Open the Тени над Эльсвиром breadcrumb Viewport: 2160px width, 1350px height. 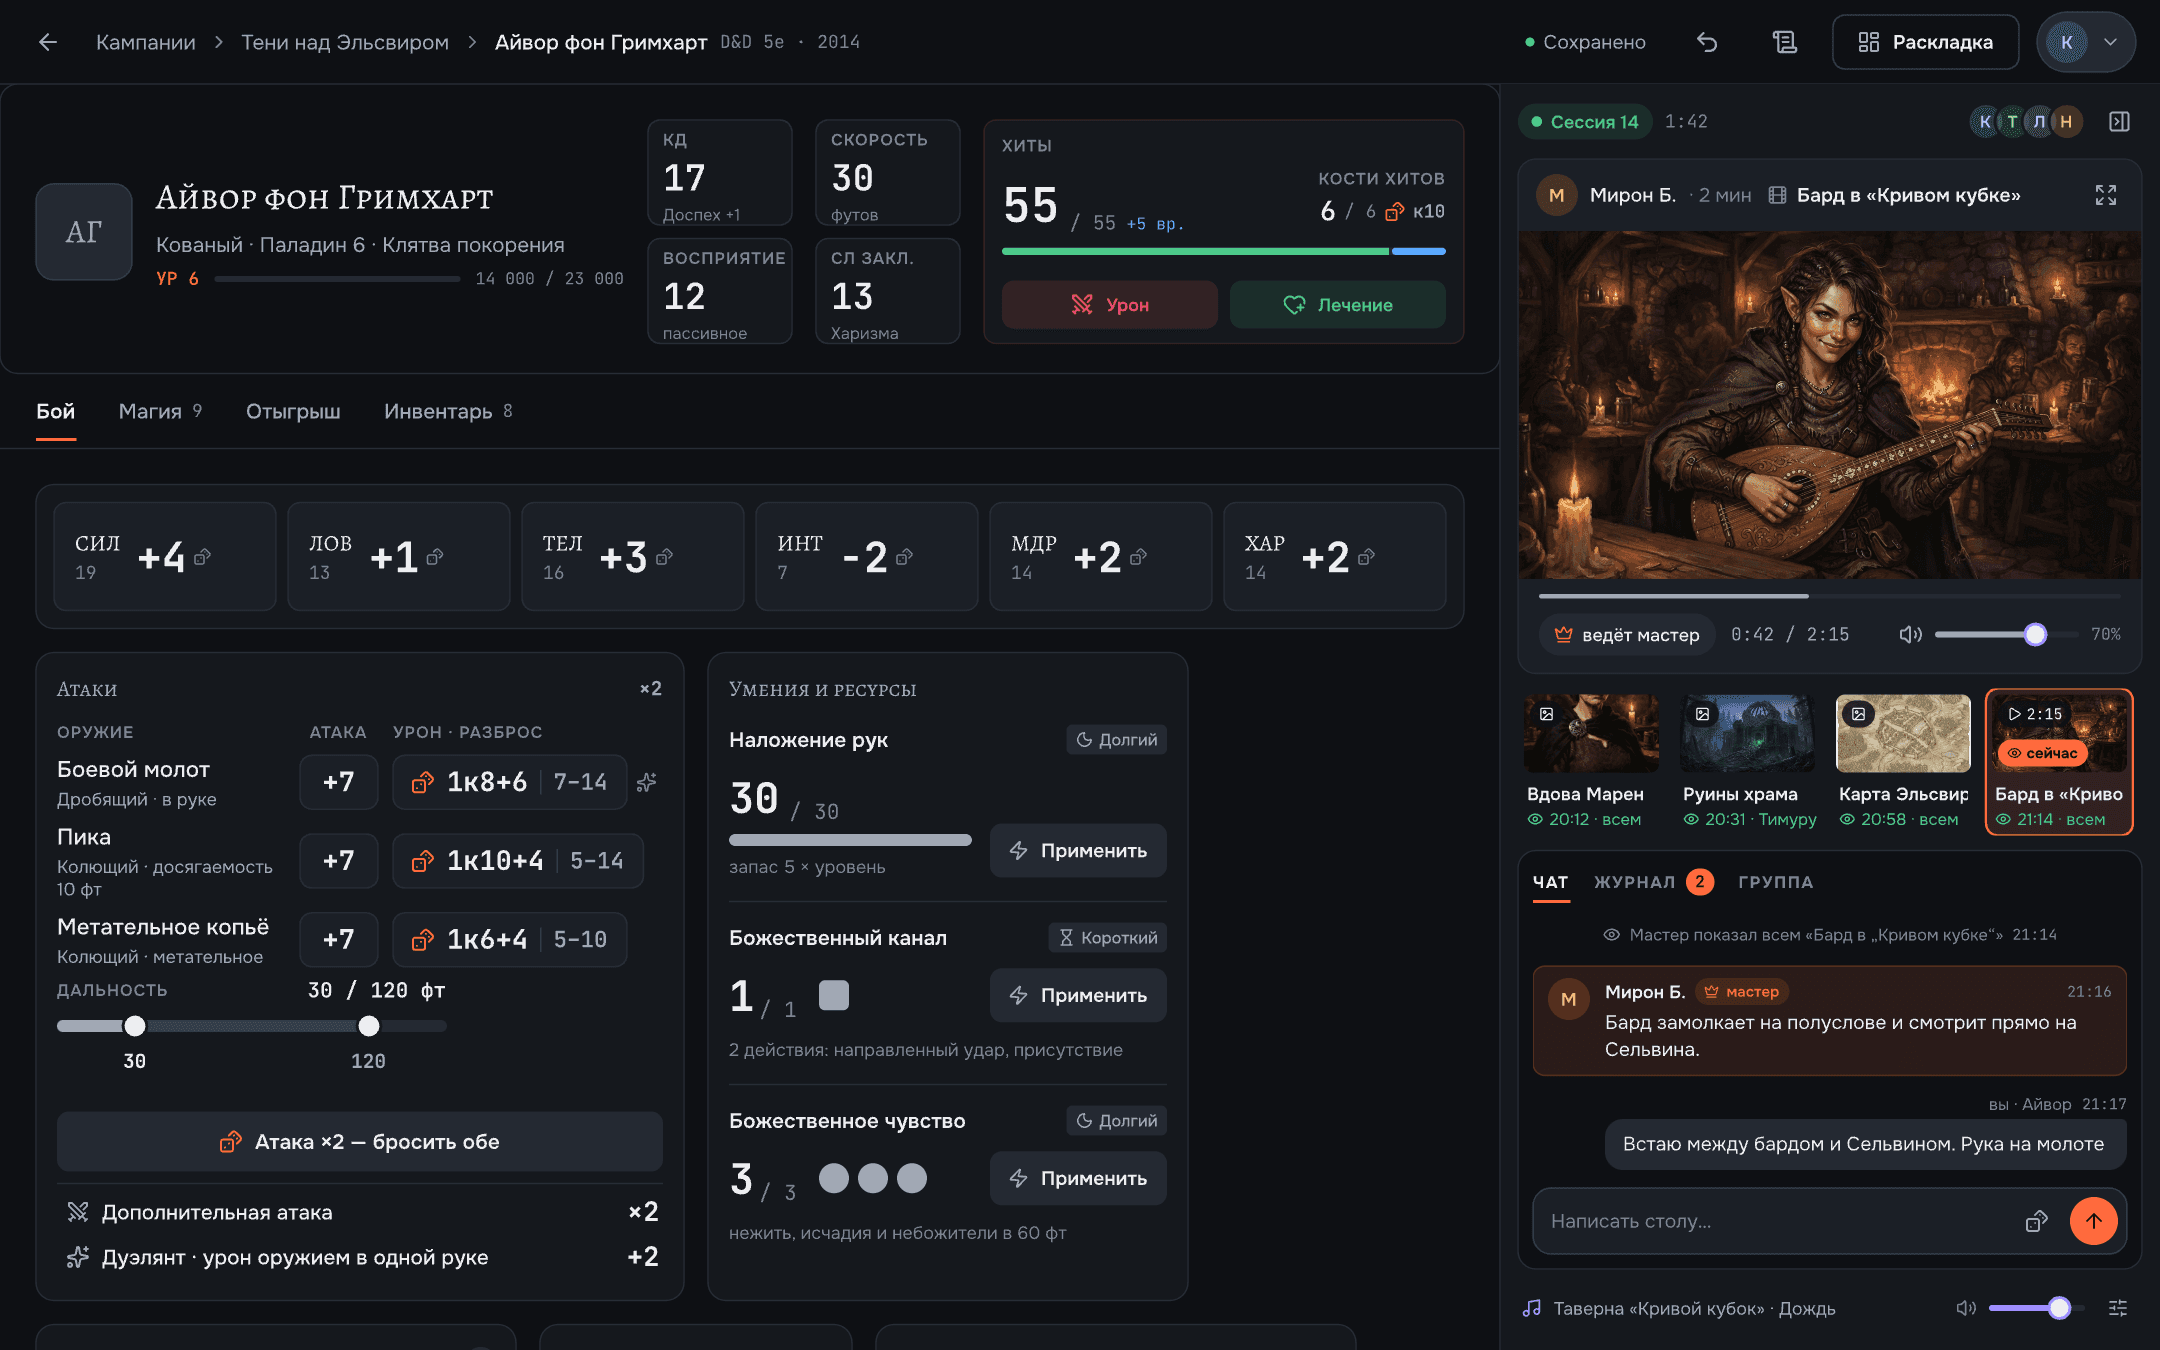pyautogui.click(x=345, y=42)
